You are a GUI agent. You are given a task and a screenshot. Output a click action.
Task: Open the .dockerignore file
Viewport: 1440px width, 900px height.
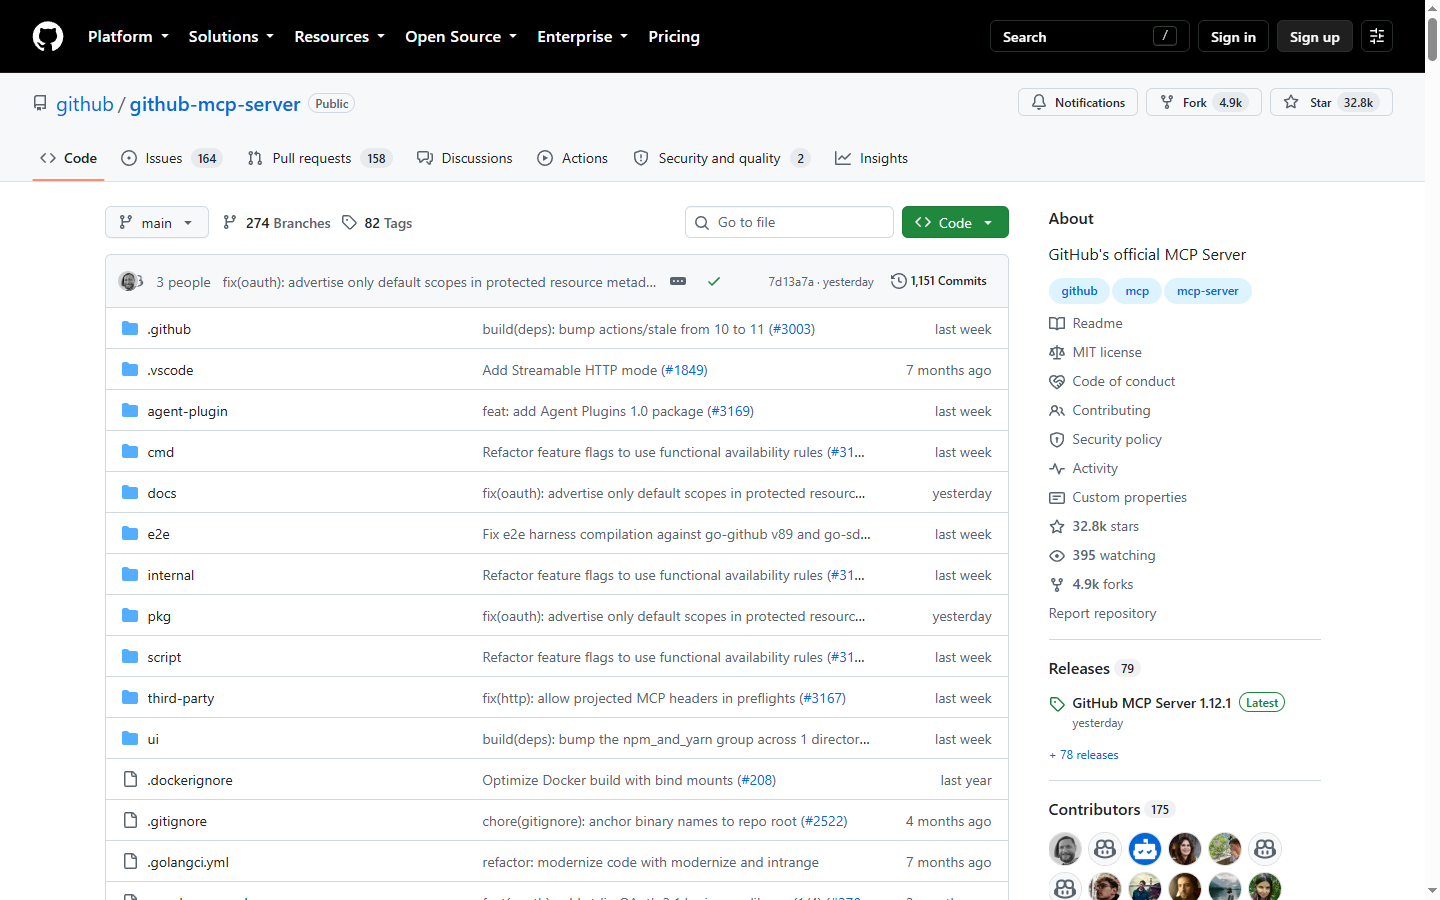(190, 780)
